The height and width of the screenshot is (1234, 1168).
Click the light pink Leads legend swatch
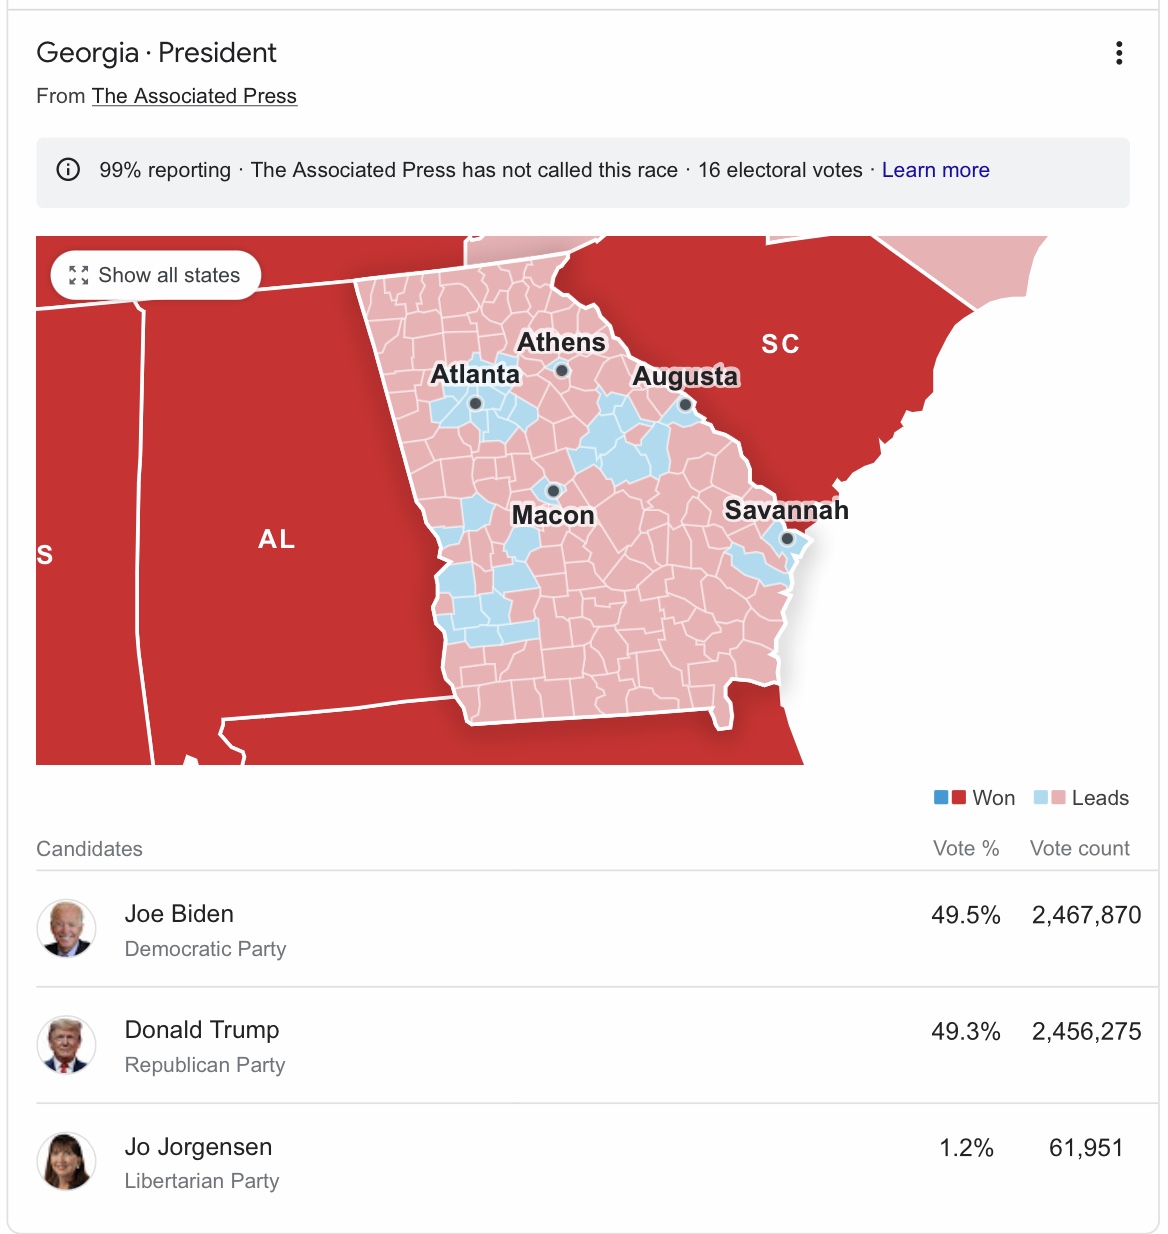(x=1058, y=797)
